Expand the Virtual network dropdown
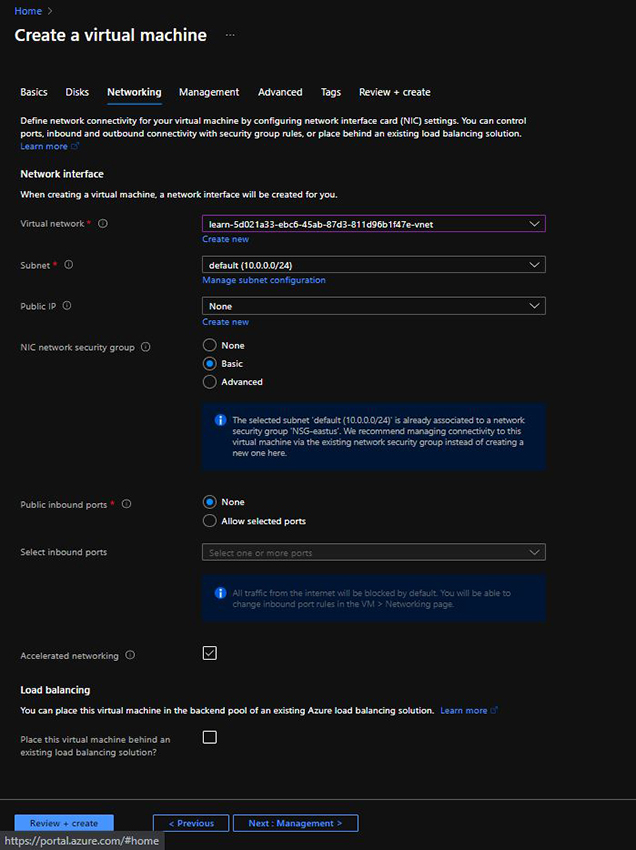This screenshot has width=636, height=850. (x=373, y=224)
